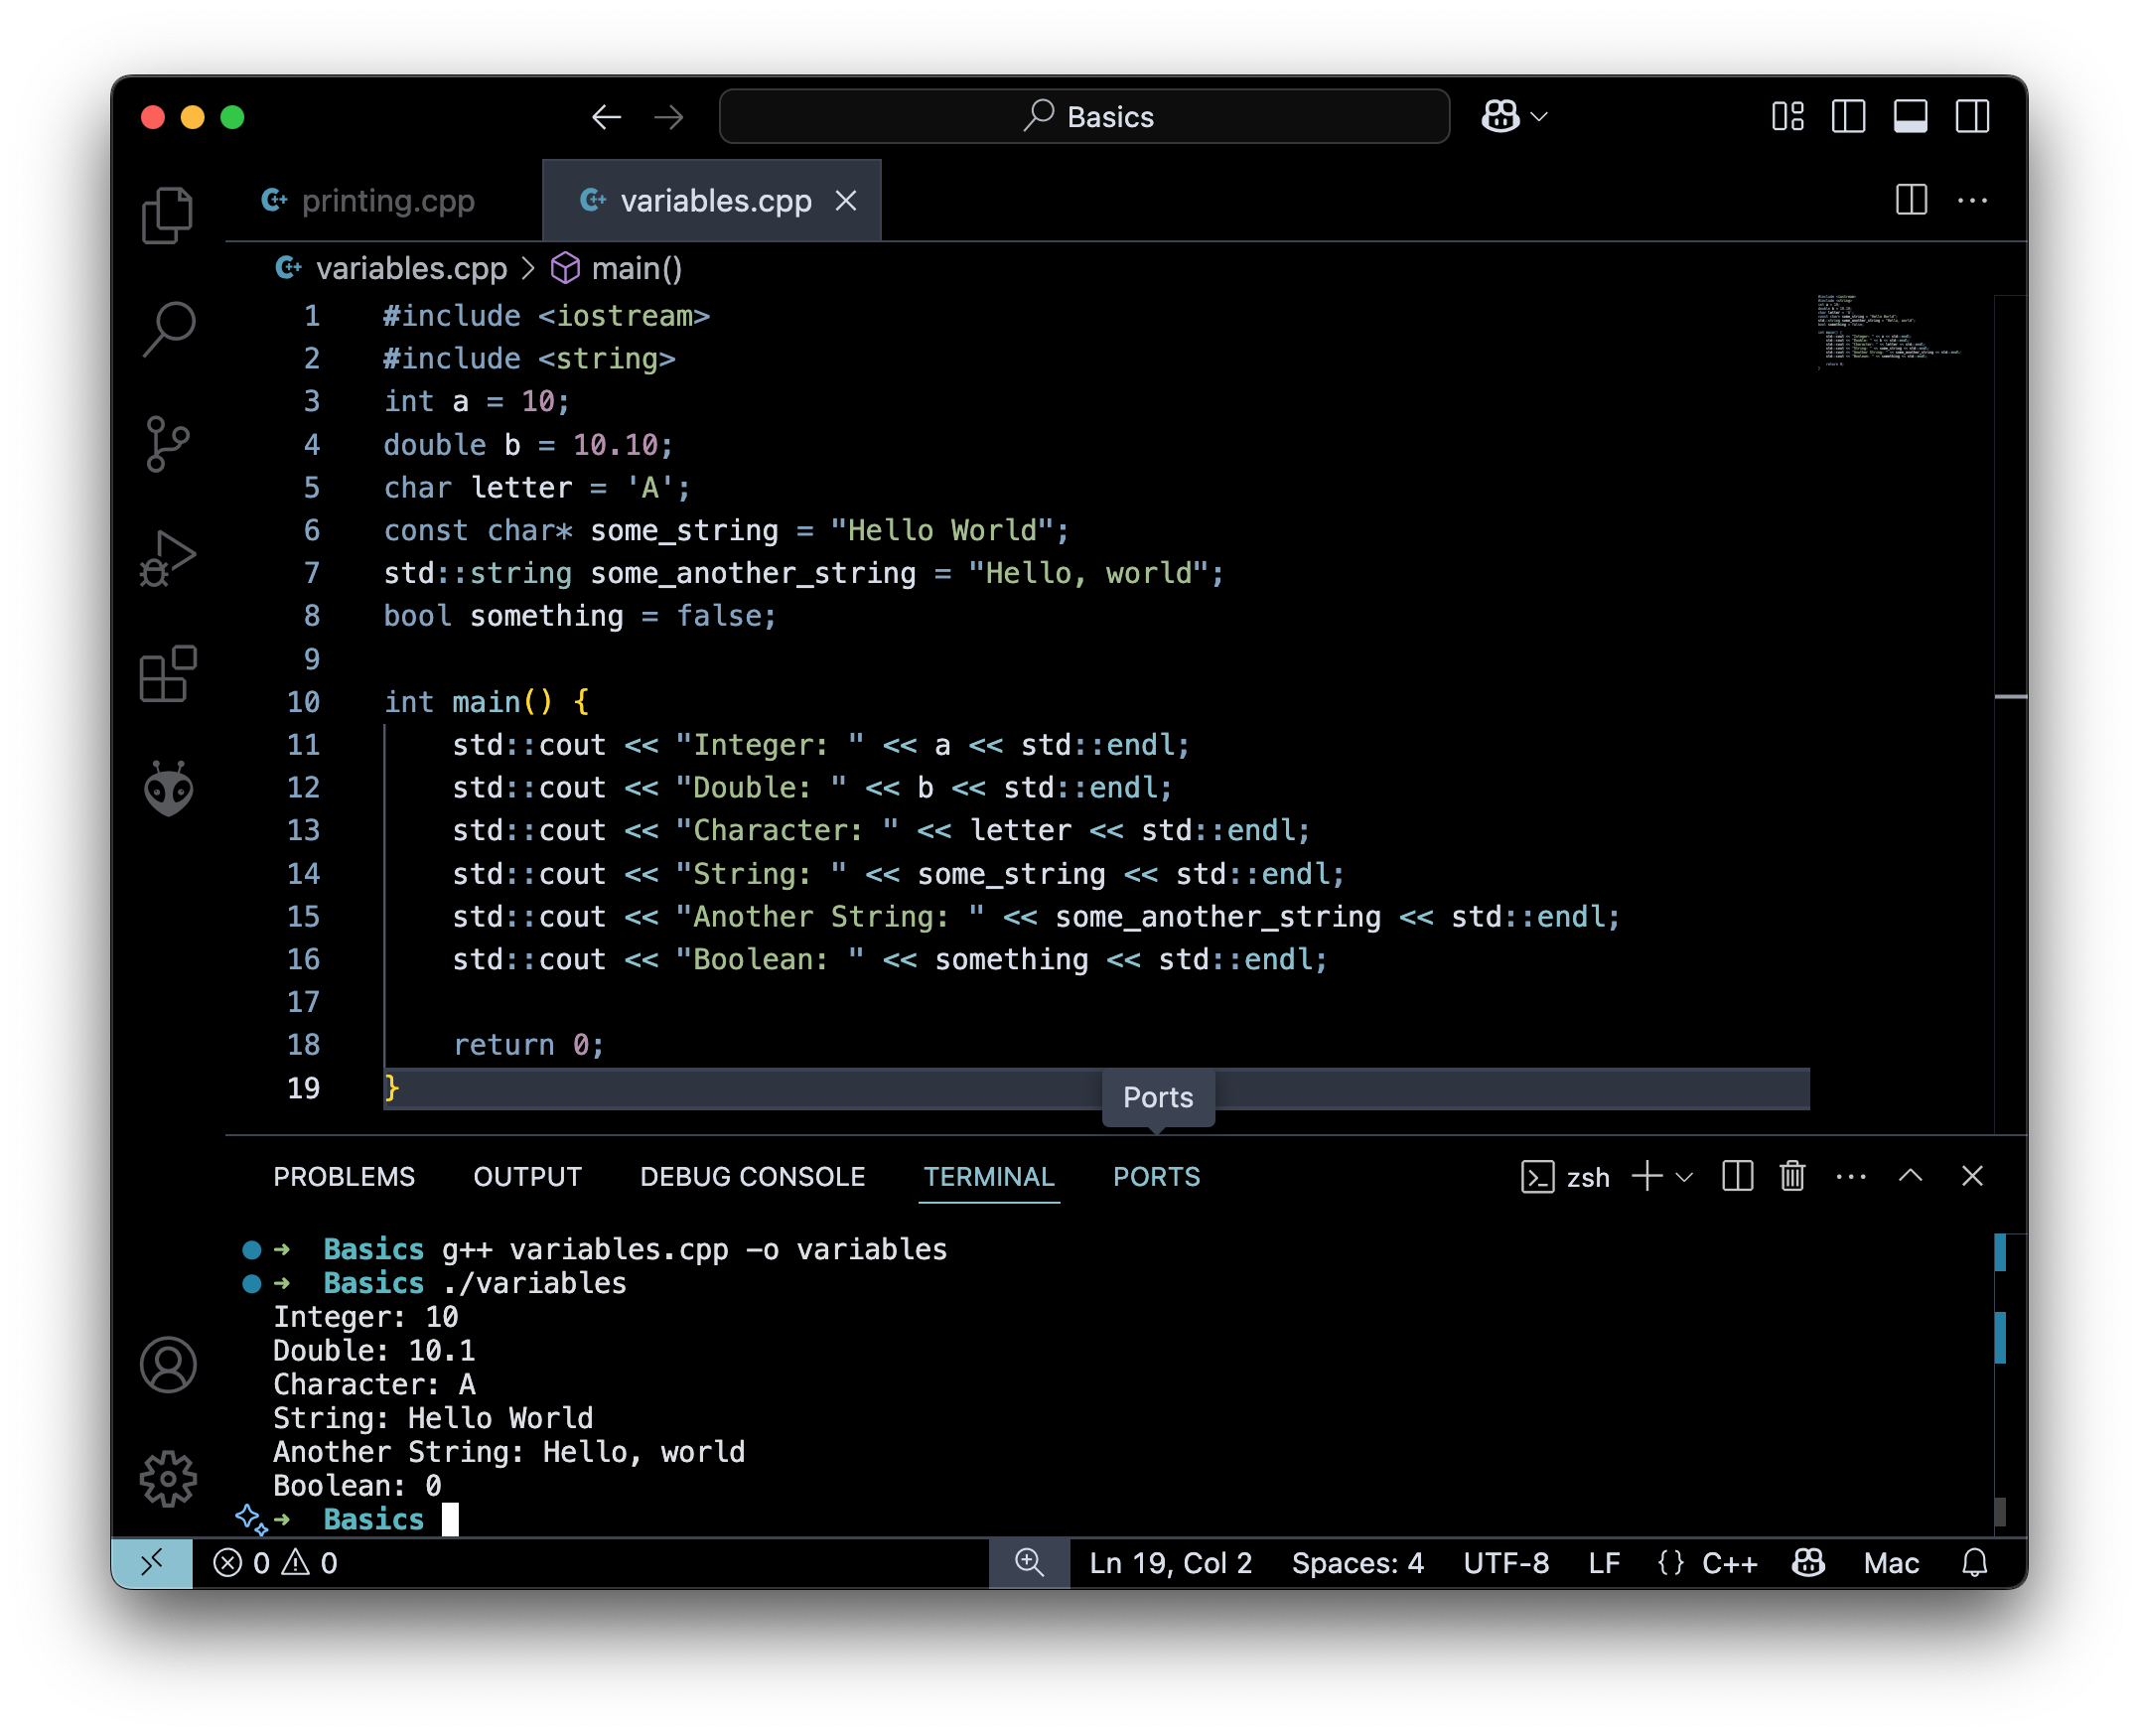Open the Copilot chat icon in activity bar
The image size is (2139, 1736).
click(x=168, y=789)
